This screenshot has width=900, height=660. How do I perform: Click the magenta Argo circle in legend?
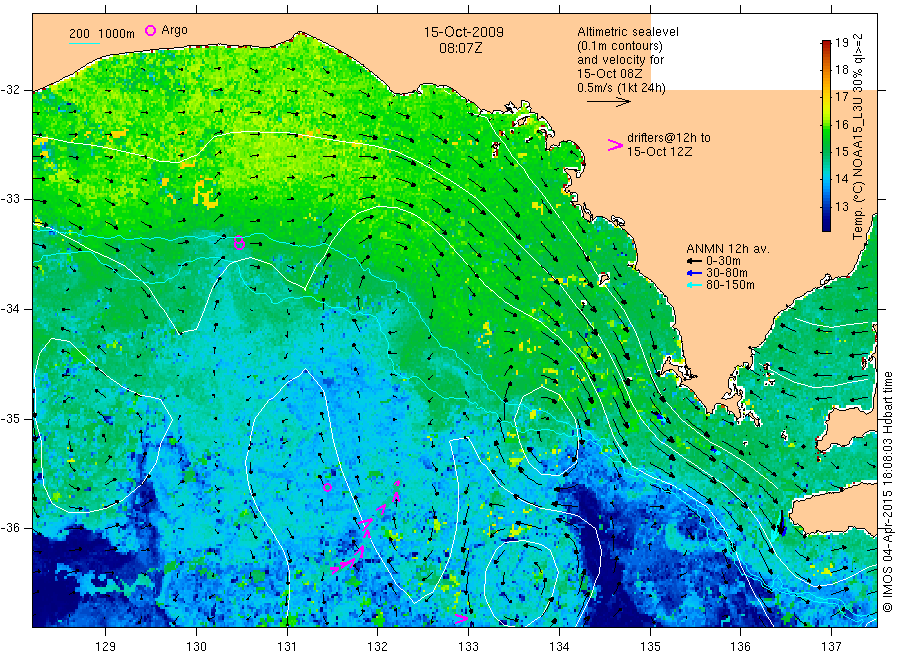150,30
